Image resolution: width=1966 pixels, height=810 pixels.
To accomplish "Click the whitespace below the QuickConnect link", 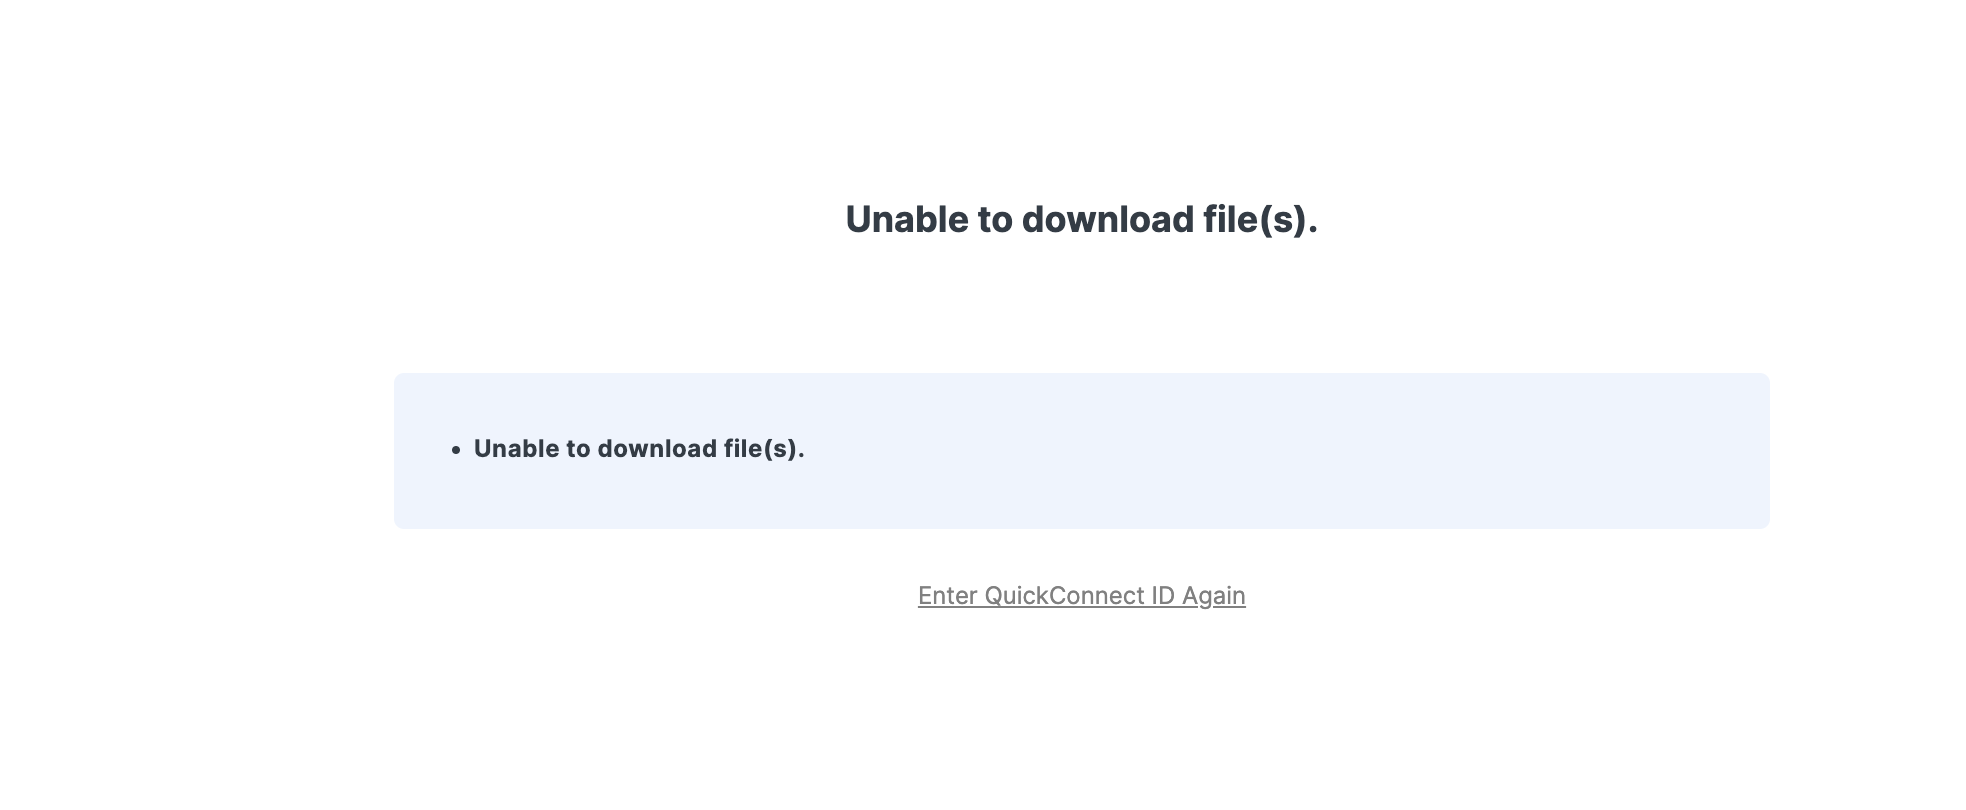I will [x=1081, y=700].
